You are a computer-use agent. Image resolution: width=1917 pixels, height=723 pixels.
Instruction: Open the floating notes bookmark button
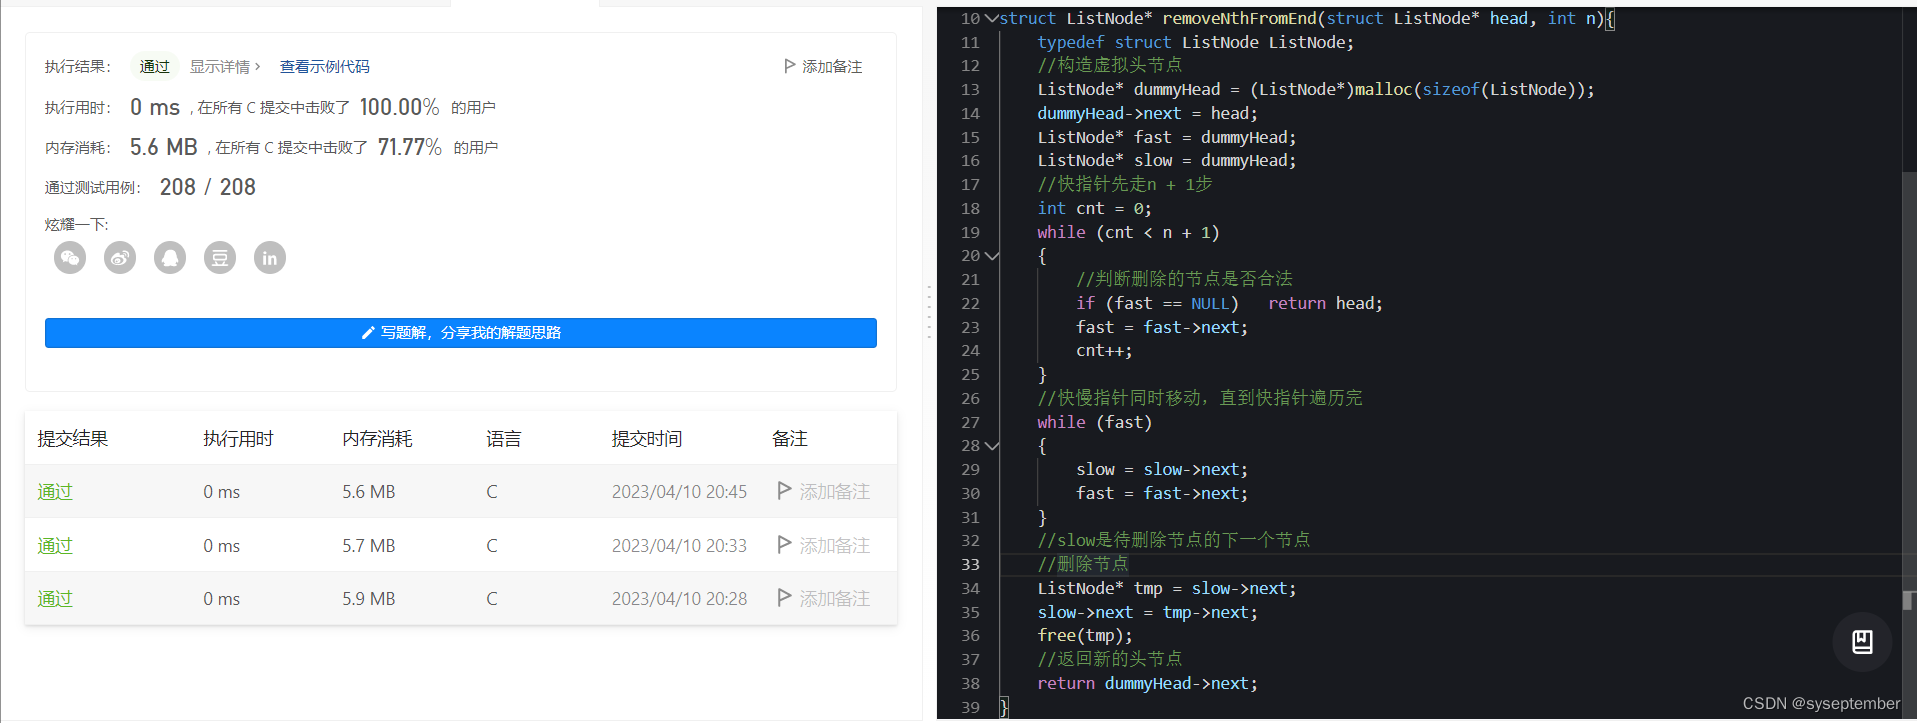click(x=1862, y=641)
